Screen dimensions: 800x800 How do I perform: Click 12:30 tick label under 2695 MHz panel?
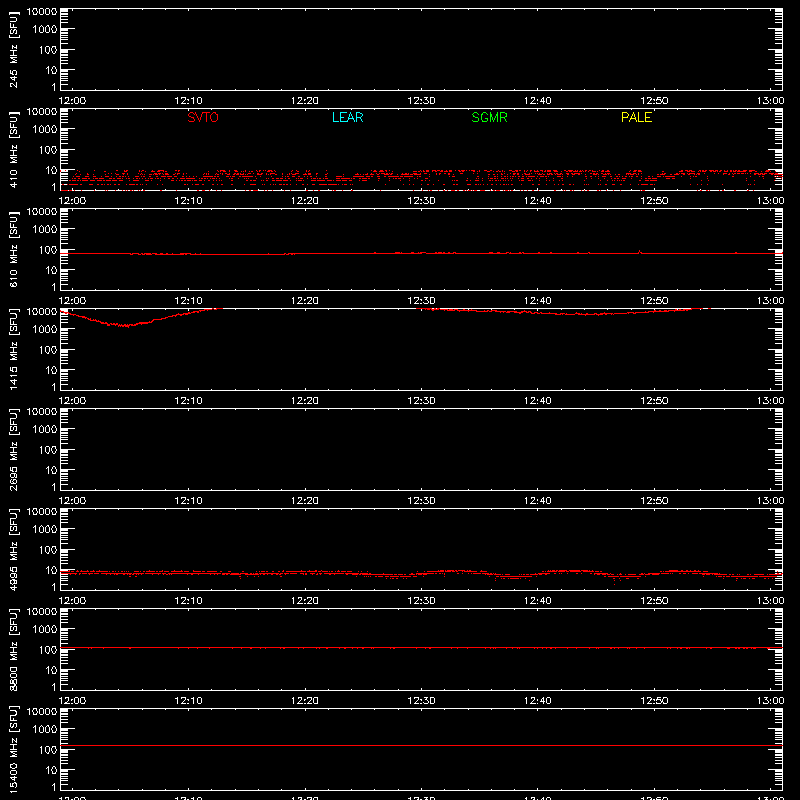pyautogui.click(x=421, y=501)
